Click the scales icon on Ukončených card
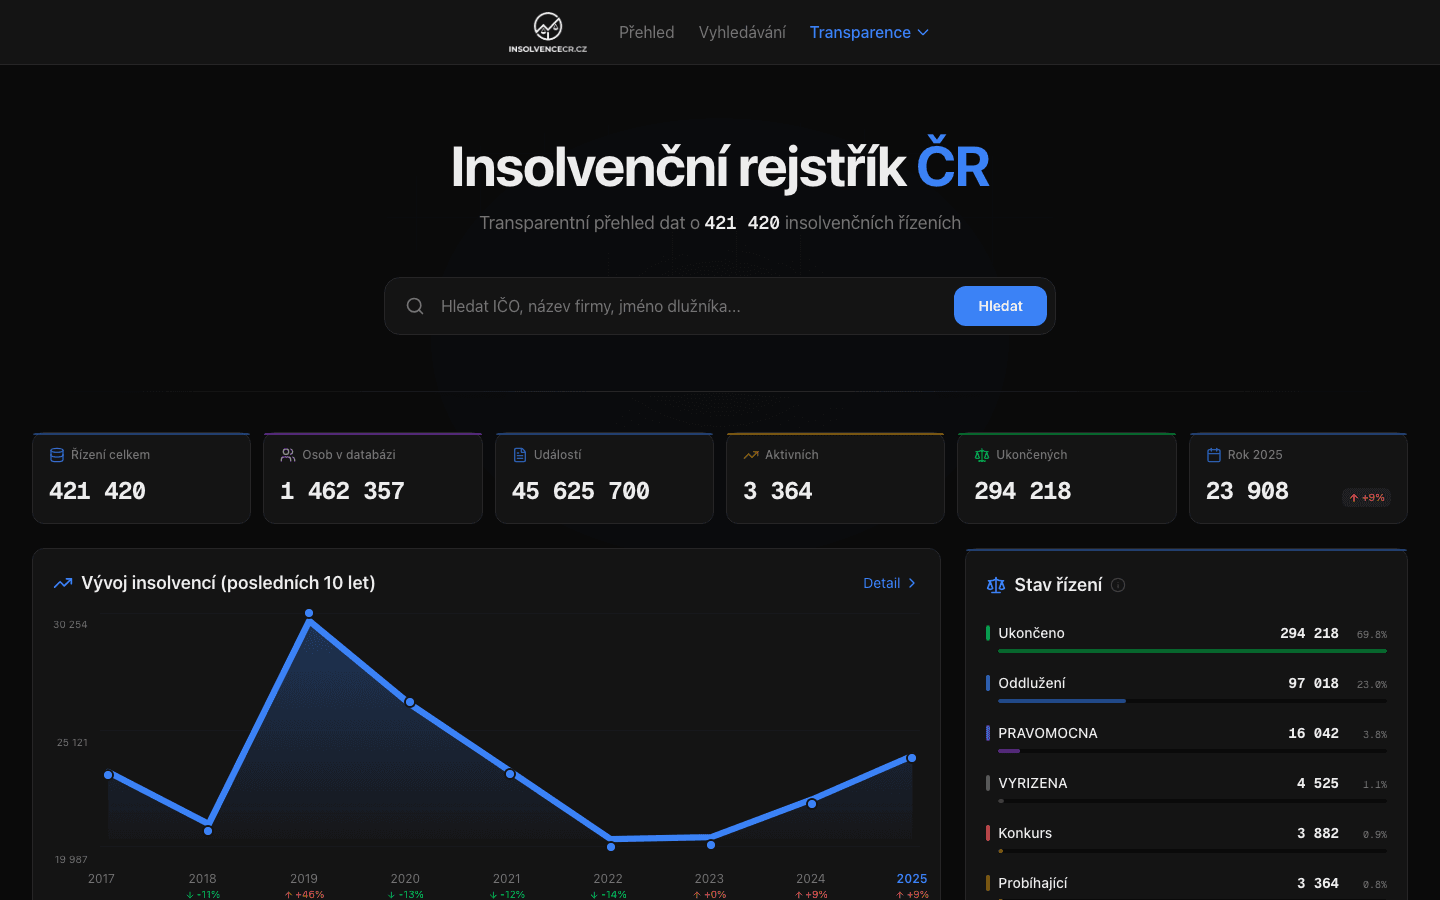The width and height of the screenshot is (1440, 900). [x=981, y=454]
